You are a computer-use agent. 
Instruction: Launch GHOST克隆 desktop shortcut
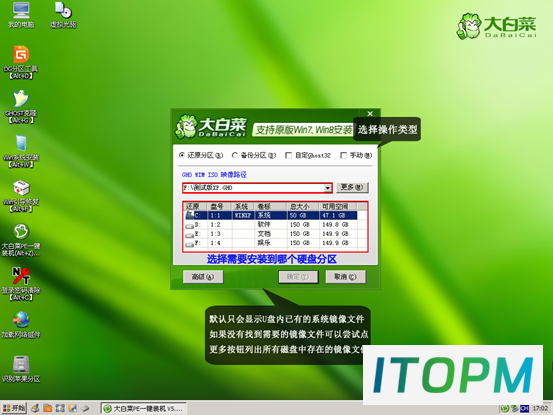(x=21, y=107)
